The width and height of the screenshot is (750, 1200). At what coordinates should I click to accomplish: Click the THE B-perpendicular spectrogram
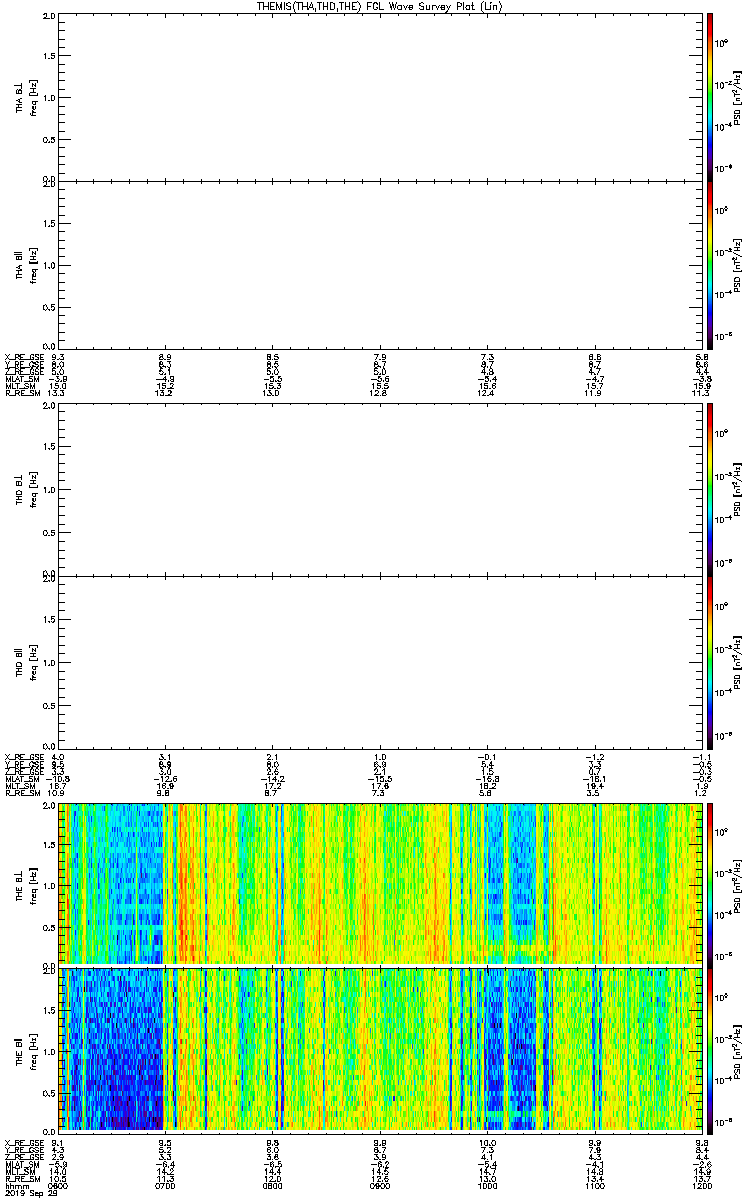(380, 883)
